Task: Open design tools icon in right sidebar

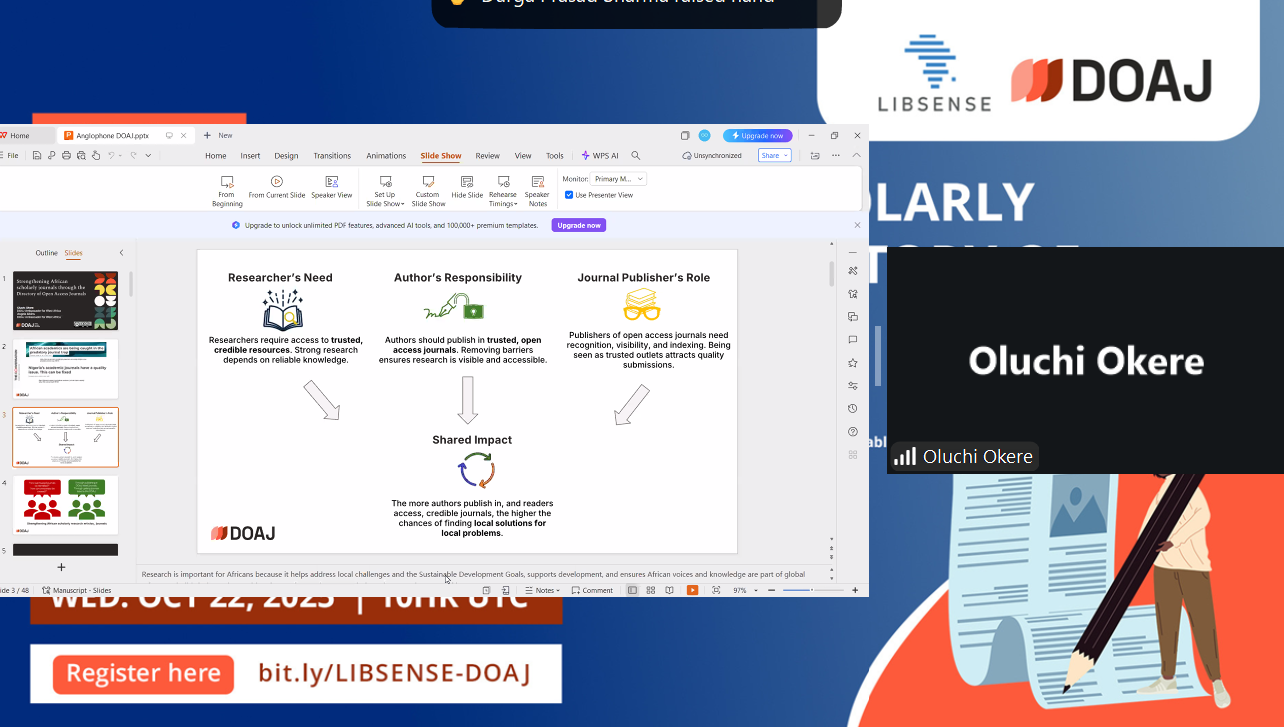Action: (853, 271)
